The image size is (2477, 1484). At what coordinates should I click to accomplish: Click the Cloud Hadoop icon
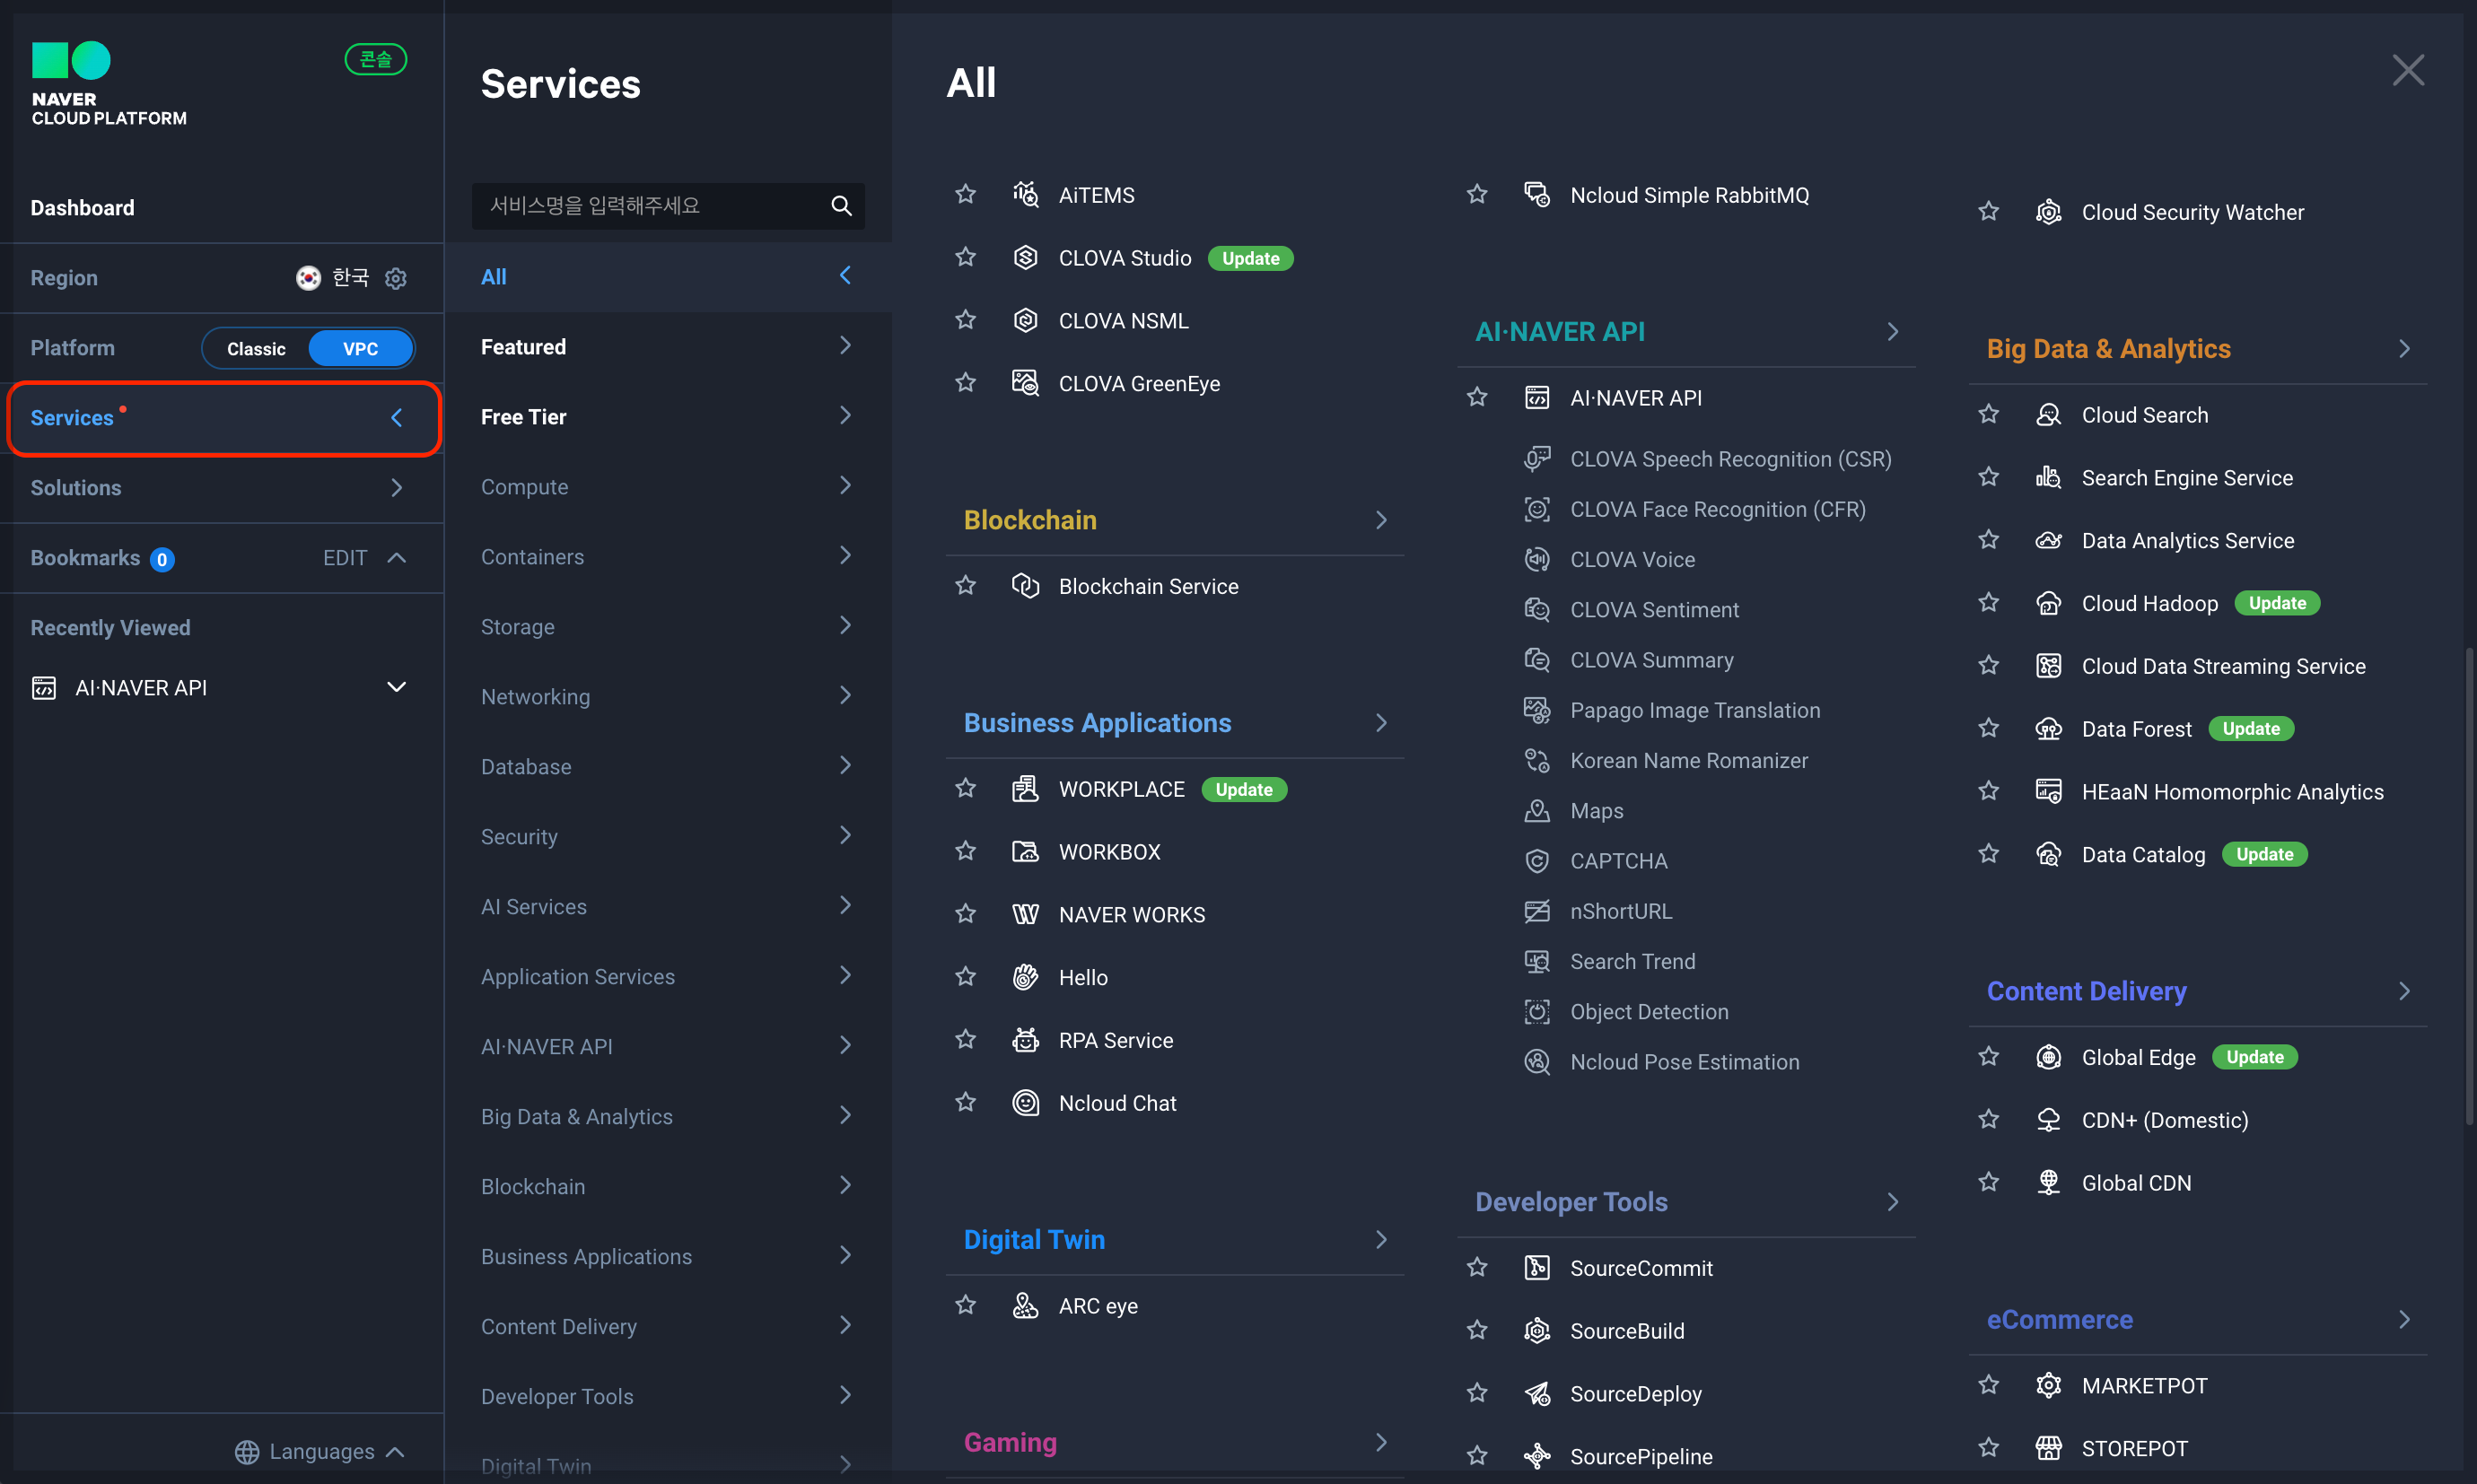click(2047, 603)
